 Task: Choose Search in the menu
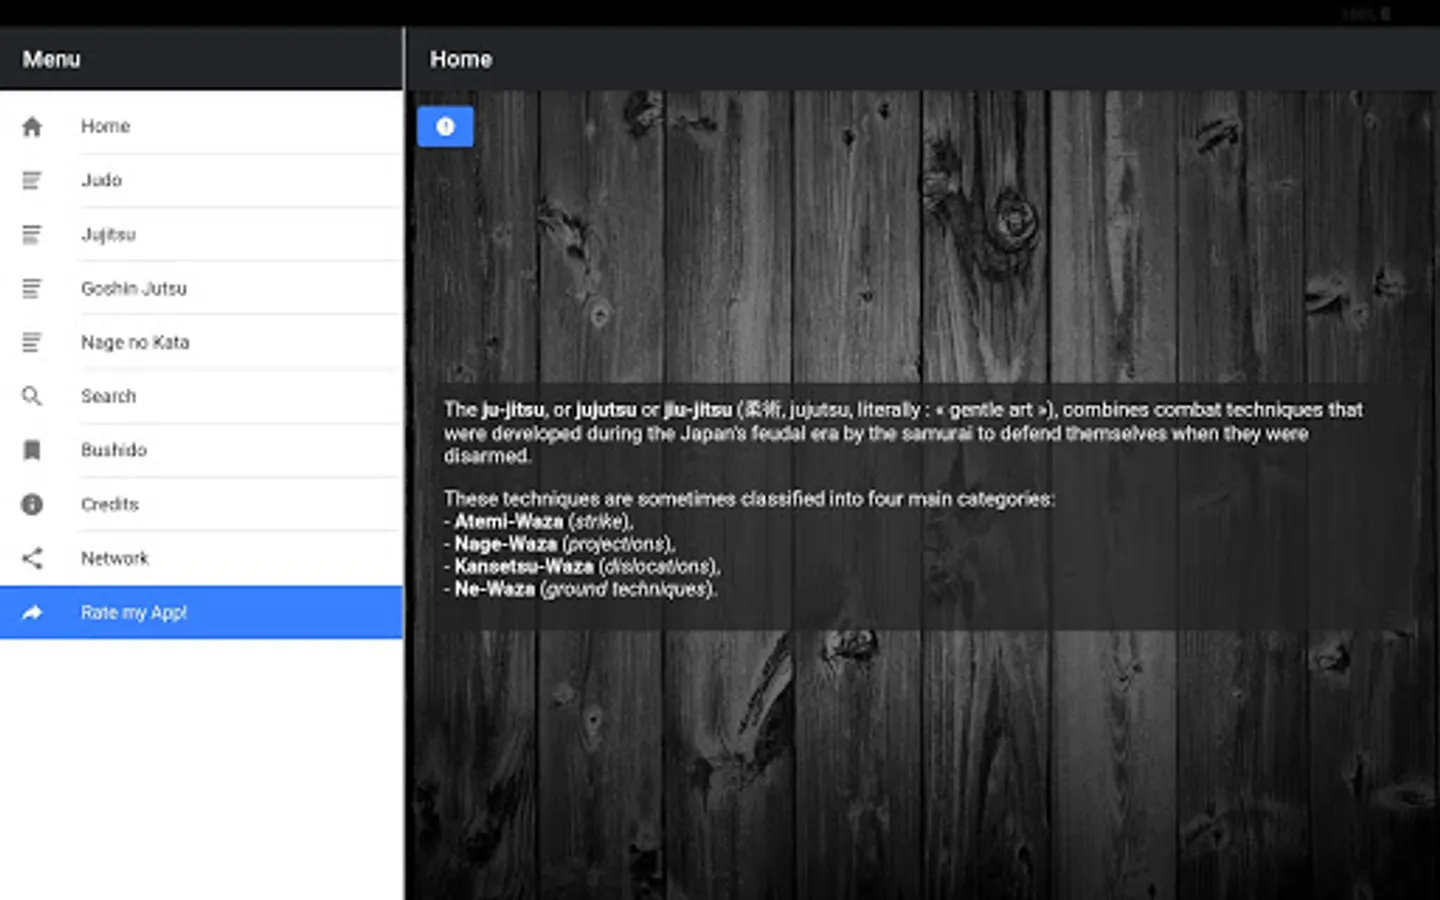click(x=201, y=396)
